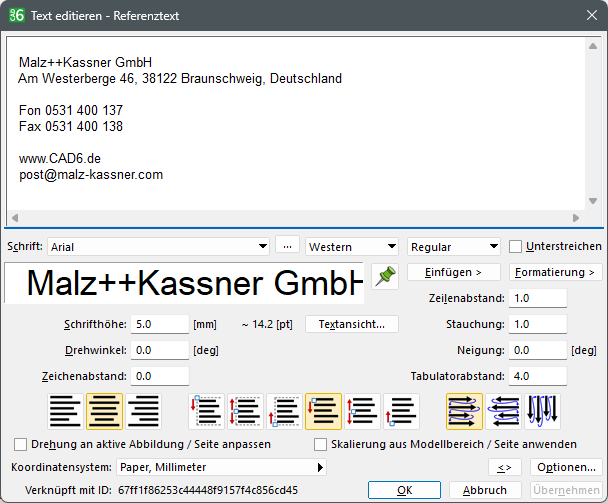Viewport: 608px width, 503px height.
Task: Click into the Tabulatorabstand field
Action: point(538,376)
